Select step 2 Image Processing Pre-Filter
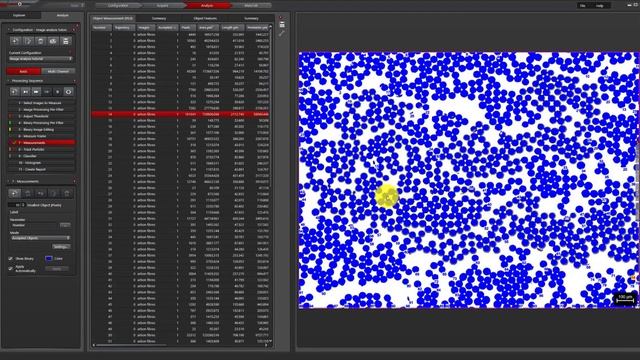640x360 pixels. [x=42, y=109]
